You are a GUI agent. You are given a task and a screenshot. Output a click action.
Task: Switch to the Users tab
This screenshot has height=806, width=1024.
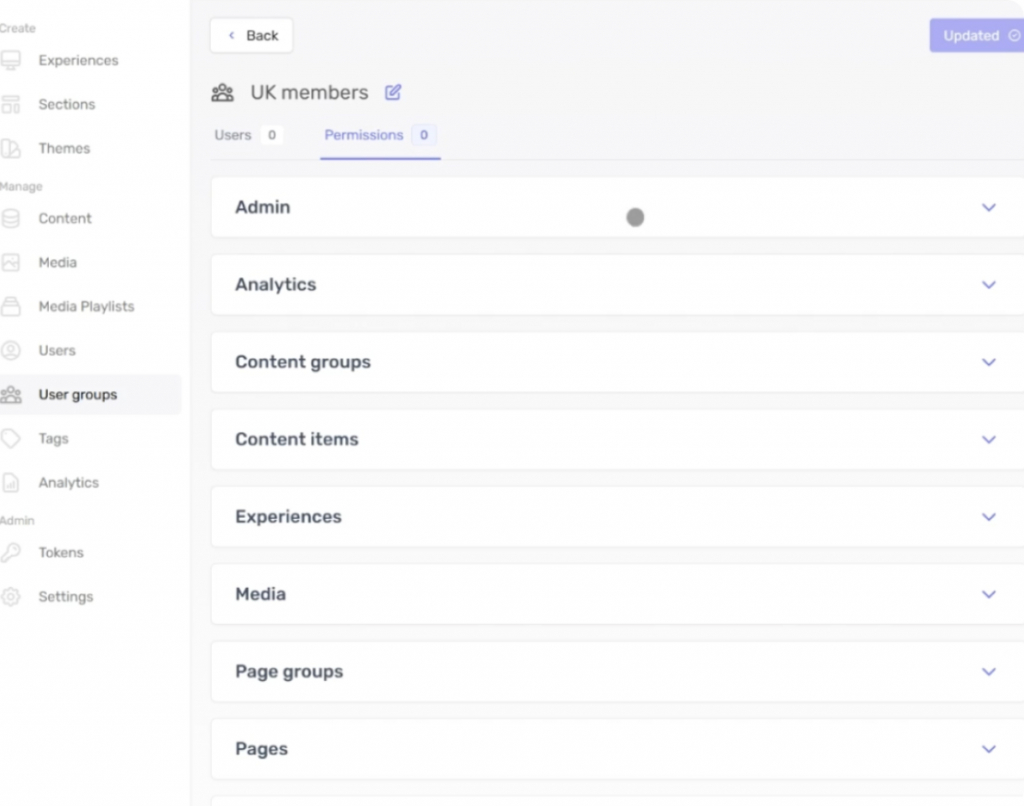[234, 135]
